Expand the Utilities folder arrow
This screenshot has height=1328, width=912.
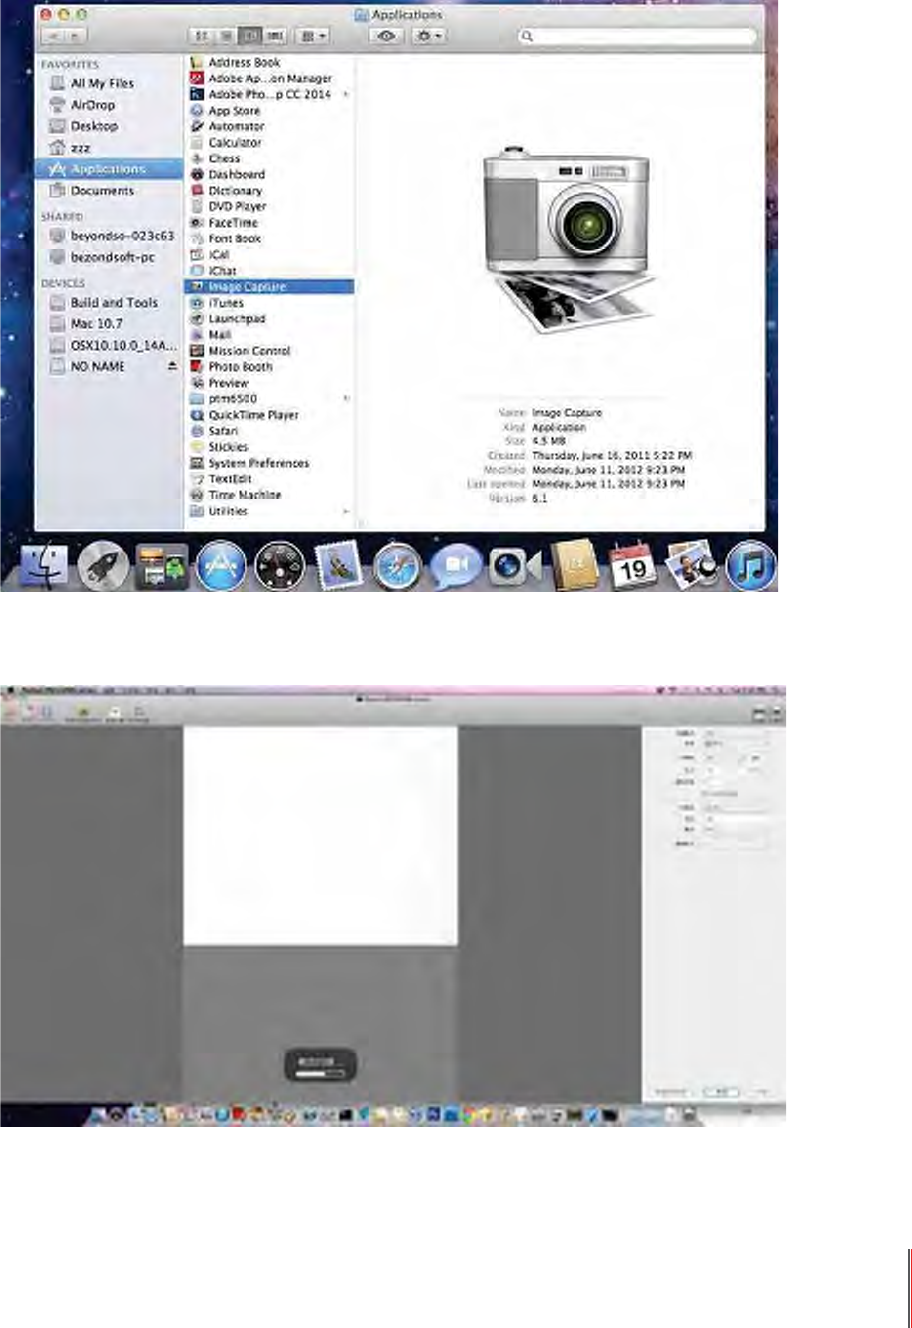tap(346, 511)
